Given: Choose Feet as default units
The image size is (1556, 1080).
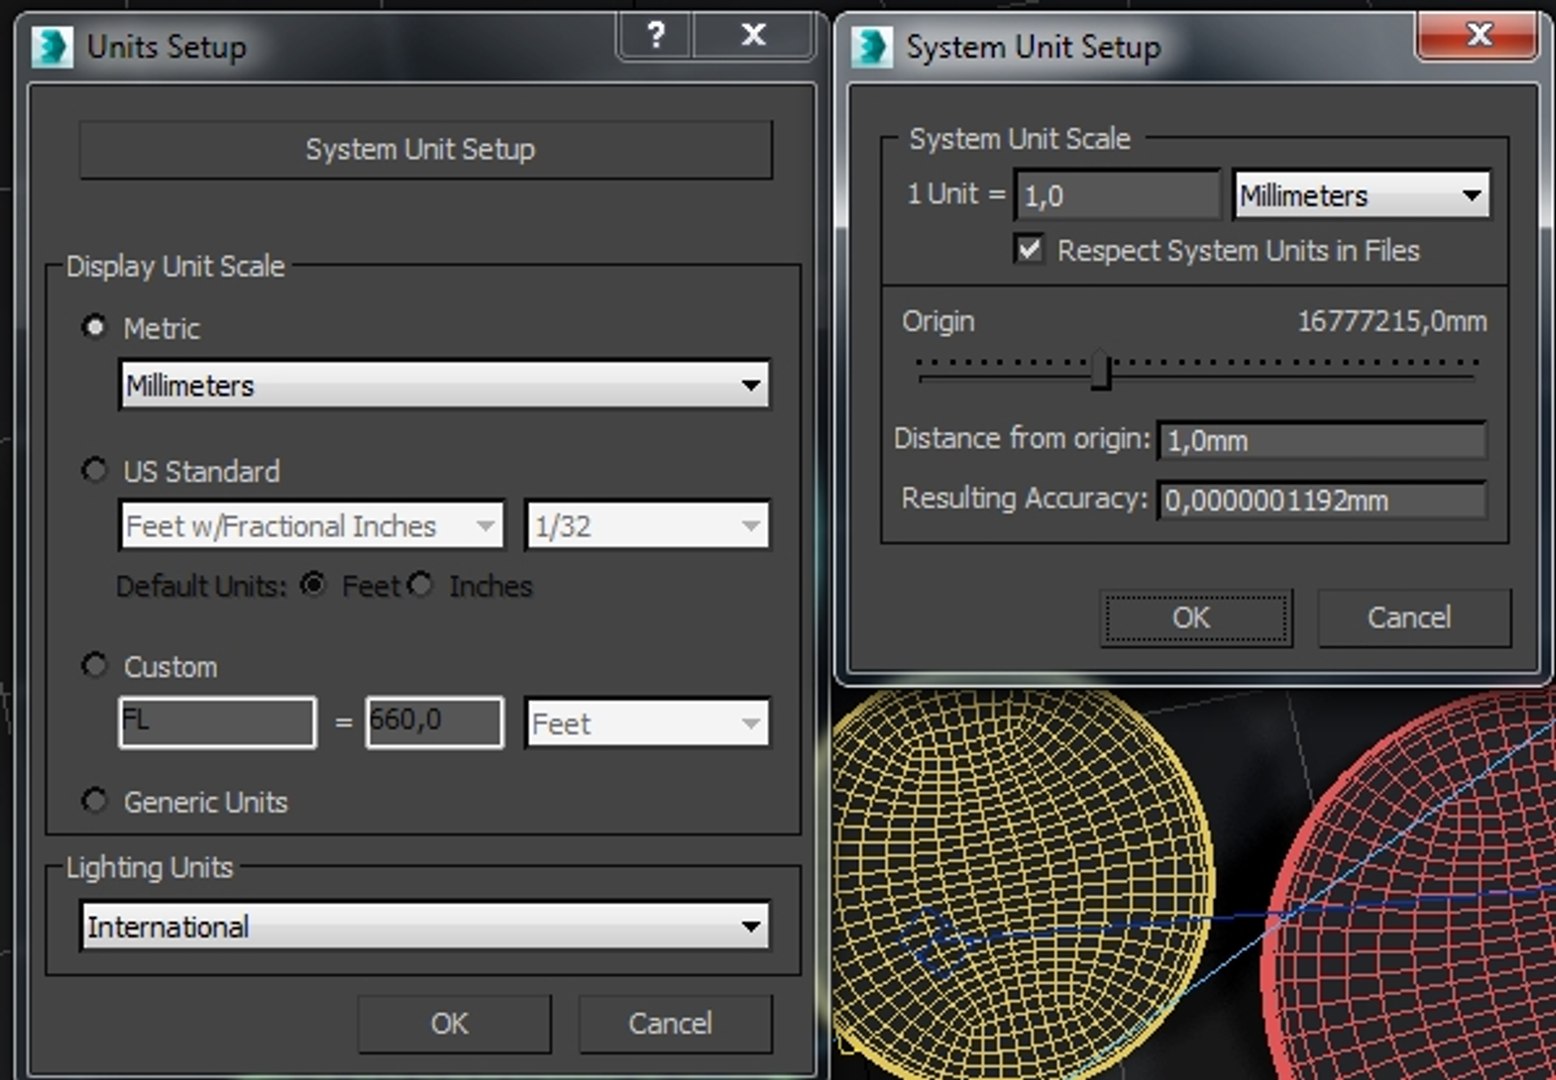Looking at the screenshot, I should (x=313, y=585).
